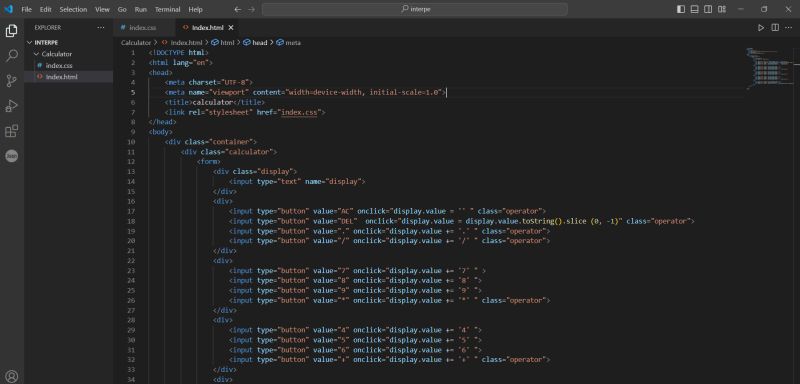
Task: Click the div class="calculator" line
Action: pyautogui.click(x=229, y=152)
